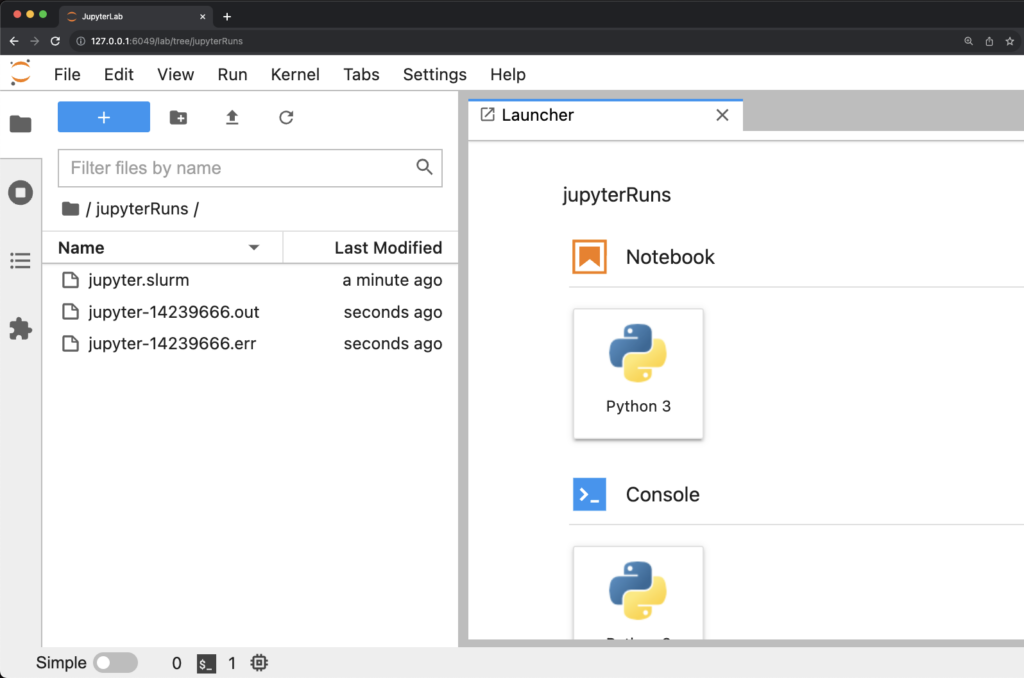
Task: Sort by Name column header
Action: pos(163,248)
